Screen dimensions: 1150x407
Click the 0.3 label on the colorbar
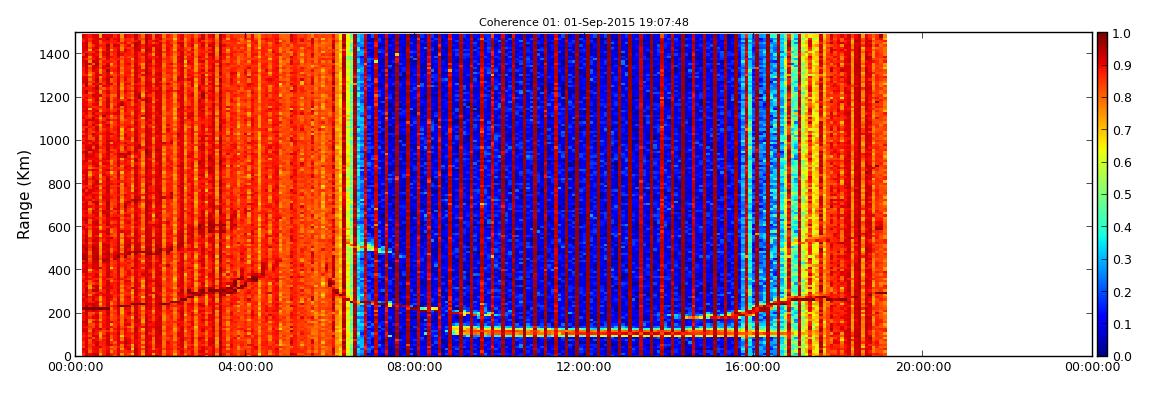pyautogui.click(x=1122, y=260)
